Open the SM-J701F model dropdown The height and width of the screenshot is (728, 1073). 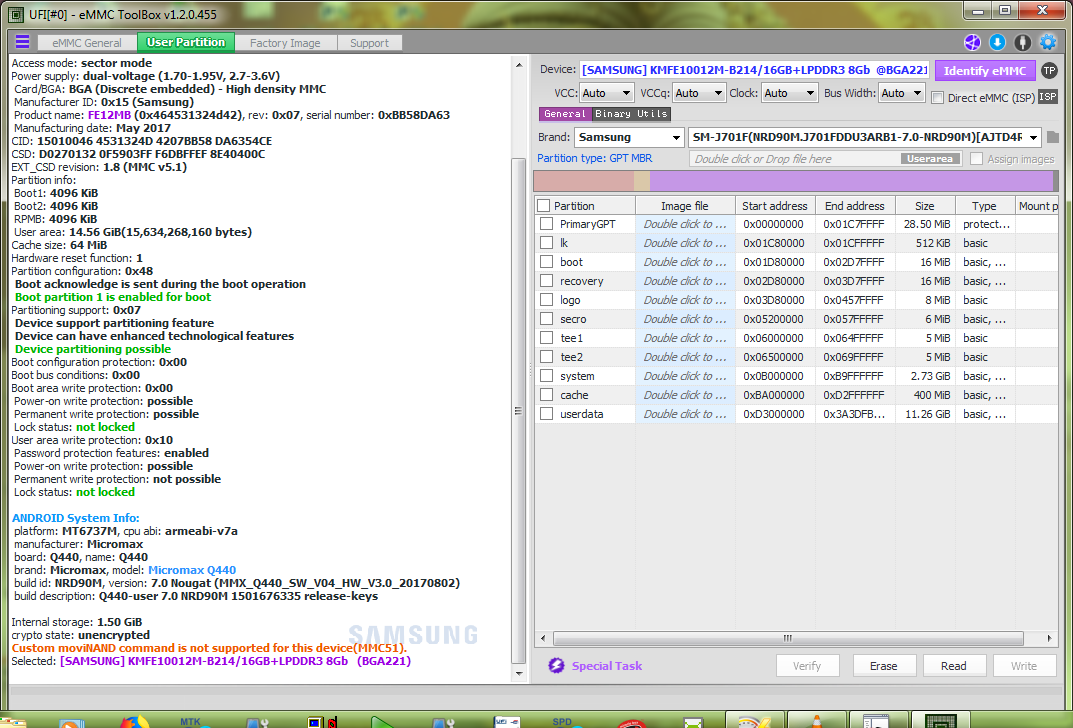[x=864, y=138]
